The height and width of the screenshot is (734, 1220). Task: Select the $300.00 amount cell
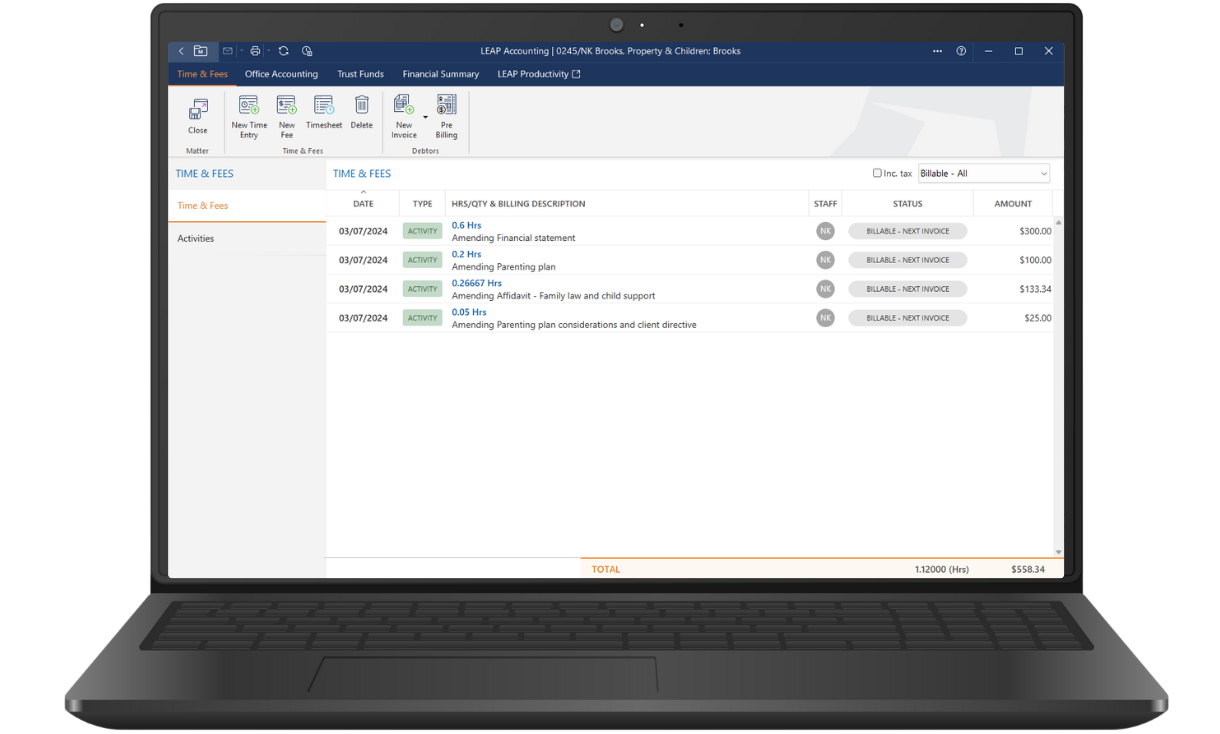[x=1035, y=231]
